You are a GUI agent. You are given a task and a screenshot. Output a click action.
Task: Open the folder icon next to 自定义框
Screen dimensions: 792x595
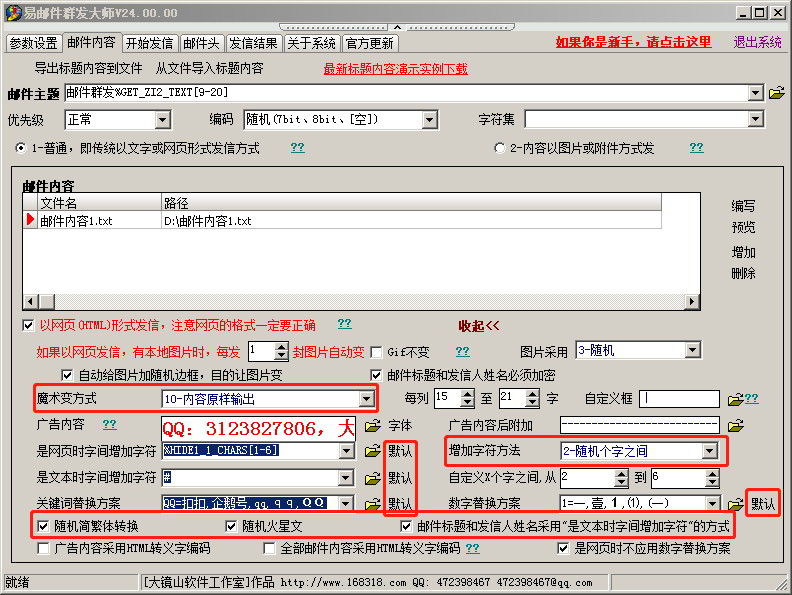[x=735, y=399]
